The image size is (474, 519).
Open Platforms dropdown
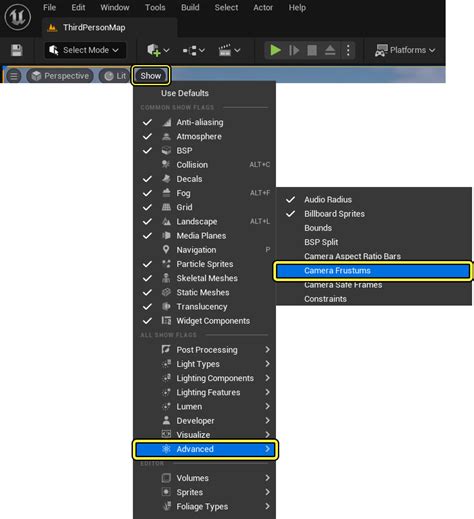(x=405, y=50)
